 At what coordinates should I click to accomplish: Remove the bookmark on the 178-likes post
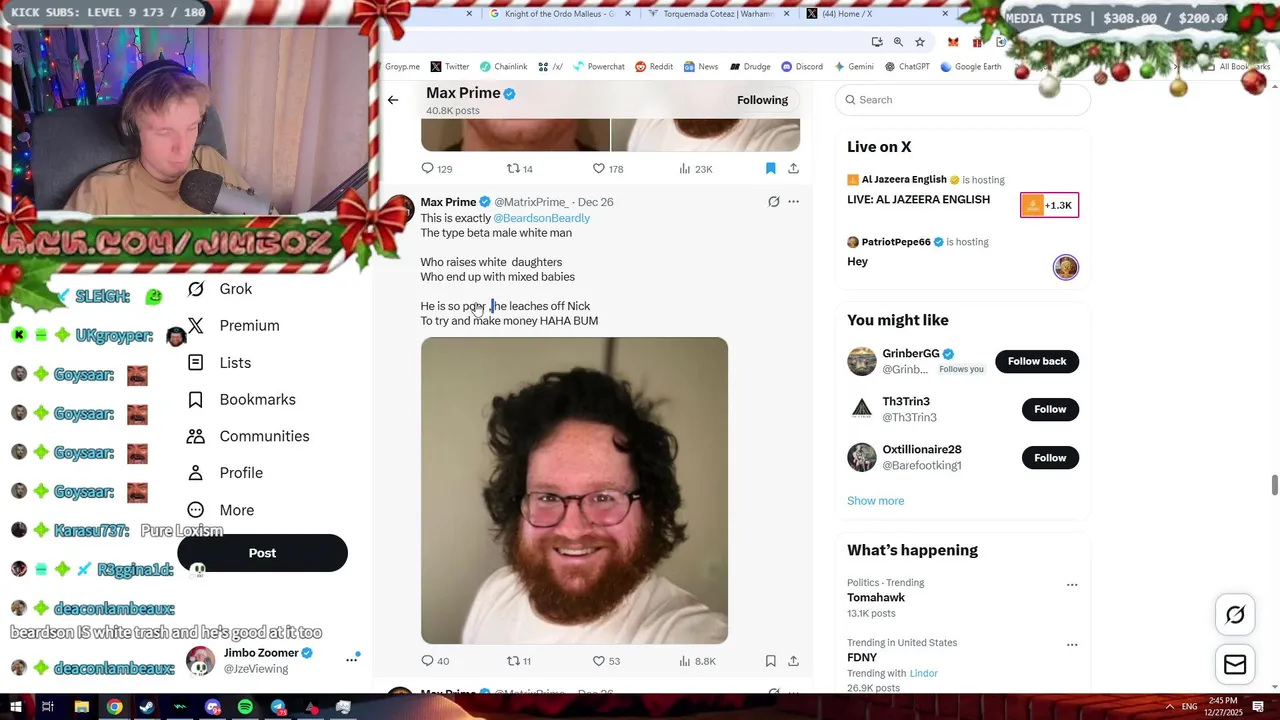click(770, 169)
